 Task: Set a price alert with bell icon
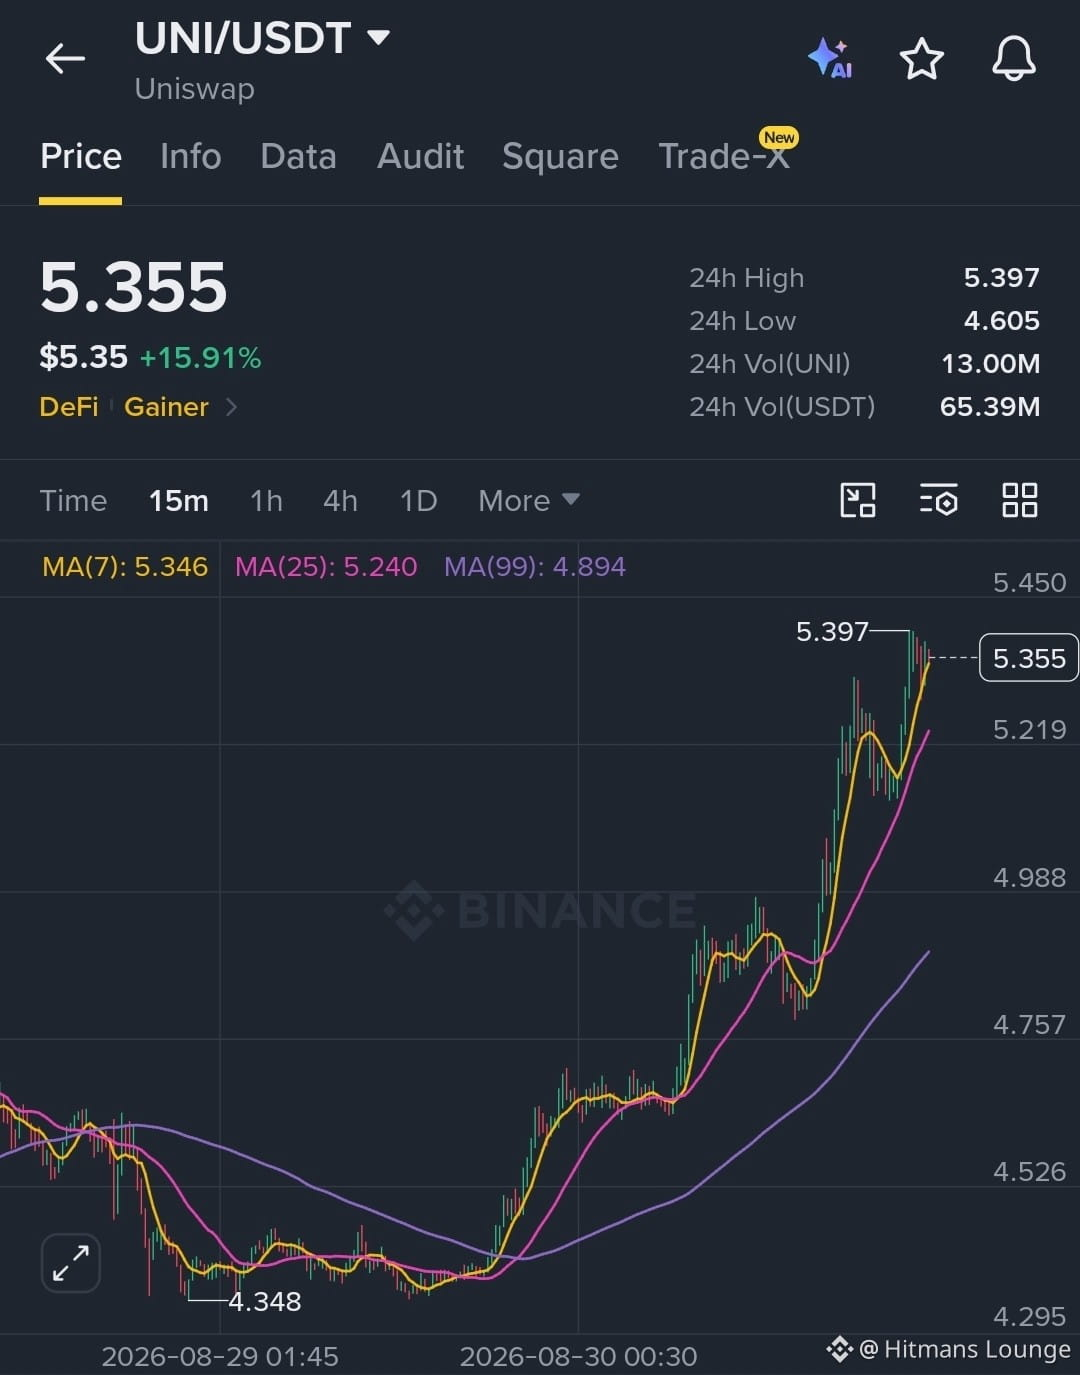click(x=1013, y=58)
